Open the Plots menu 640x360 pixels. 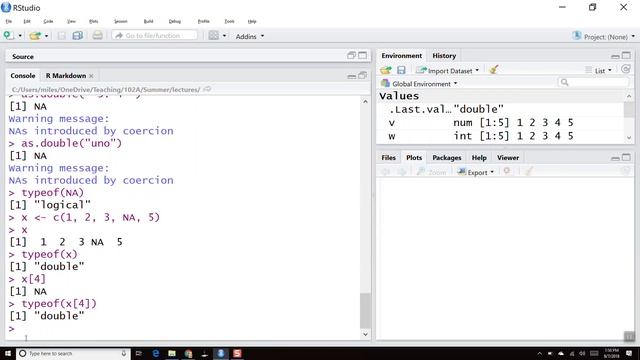[93, 21]
